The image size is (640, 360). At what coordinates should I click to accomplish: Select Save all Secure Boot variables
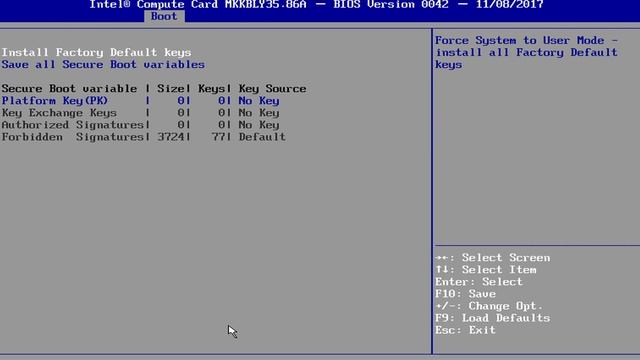click(x=103, y=64)
